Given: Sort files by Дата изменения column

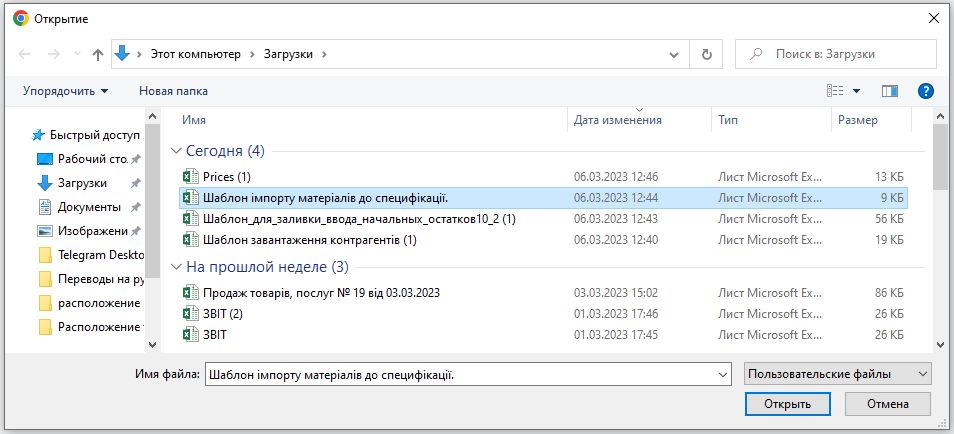Looking at the screenshot, I should coord(618,120).
